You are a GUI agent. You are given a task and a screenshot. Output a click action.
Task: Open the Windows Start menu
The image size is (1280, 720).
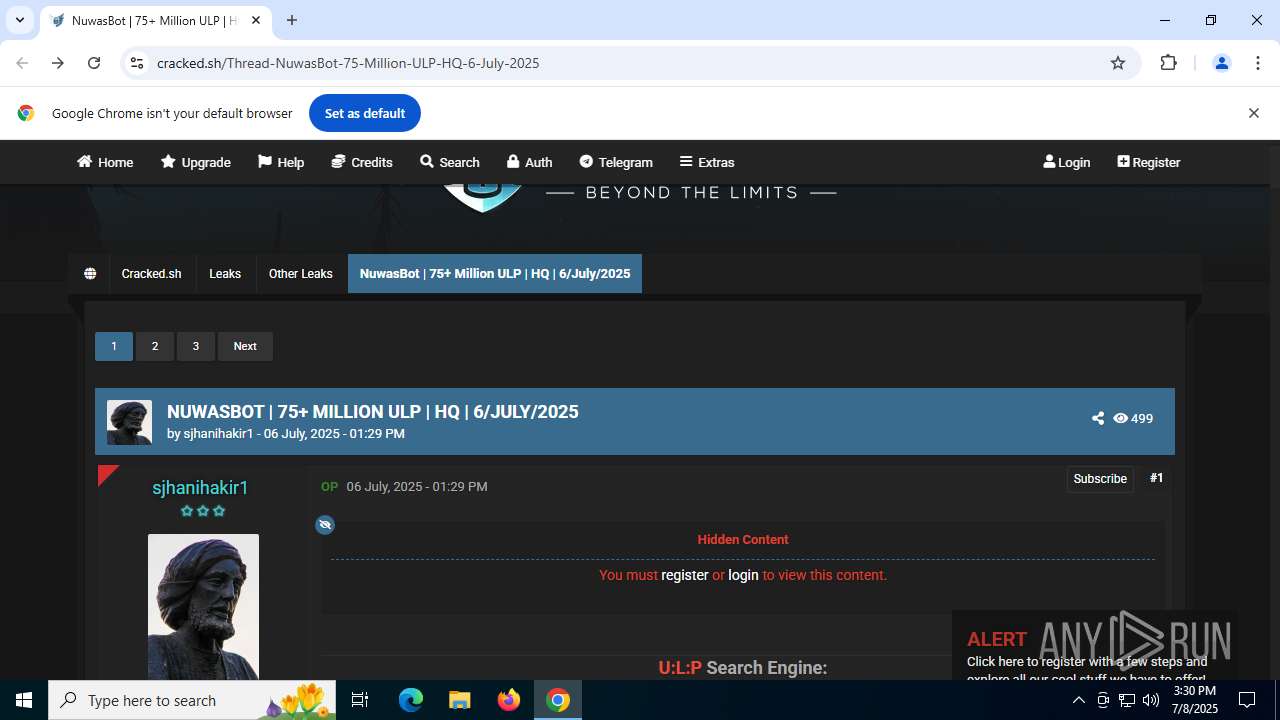coord(24,700)
